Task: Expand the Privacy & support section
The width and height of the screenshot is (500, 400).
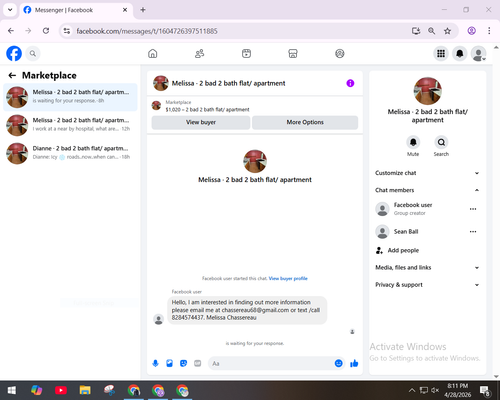Action: (427, 285)
